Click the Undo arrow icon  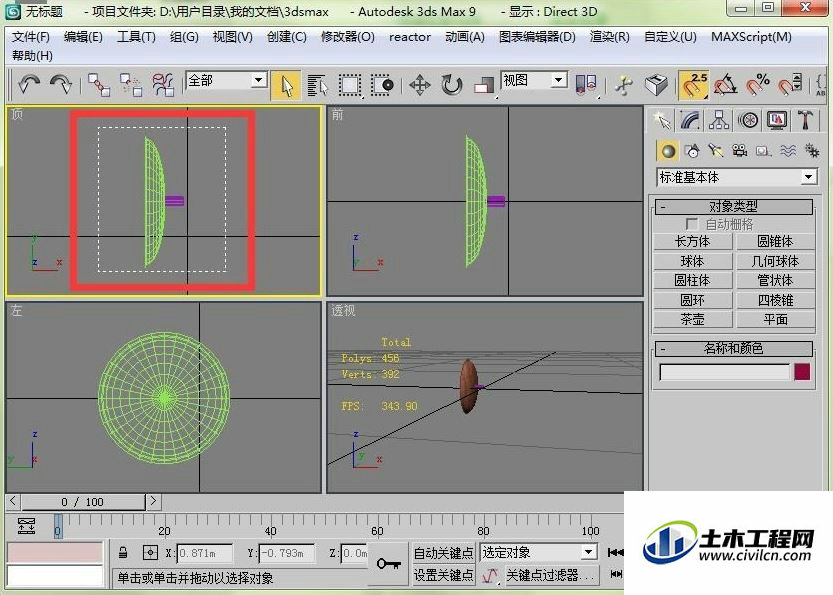(29, 85)
